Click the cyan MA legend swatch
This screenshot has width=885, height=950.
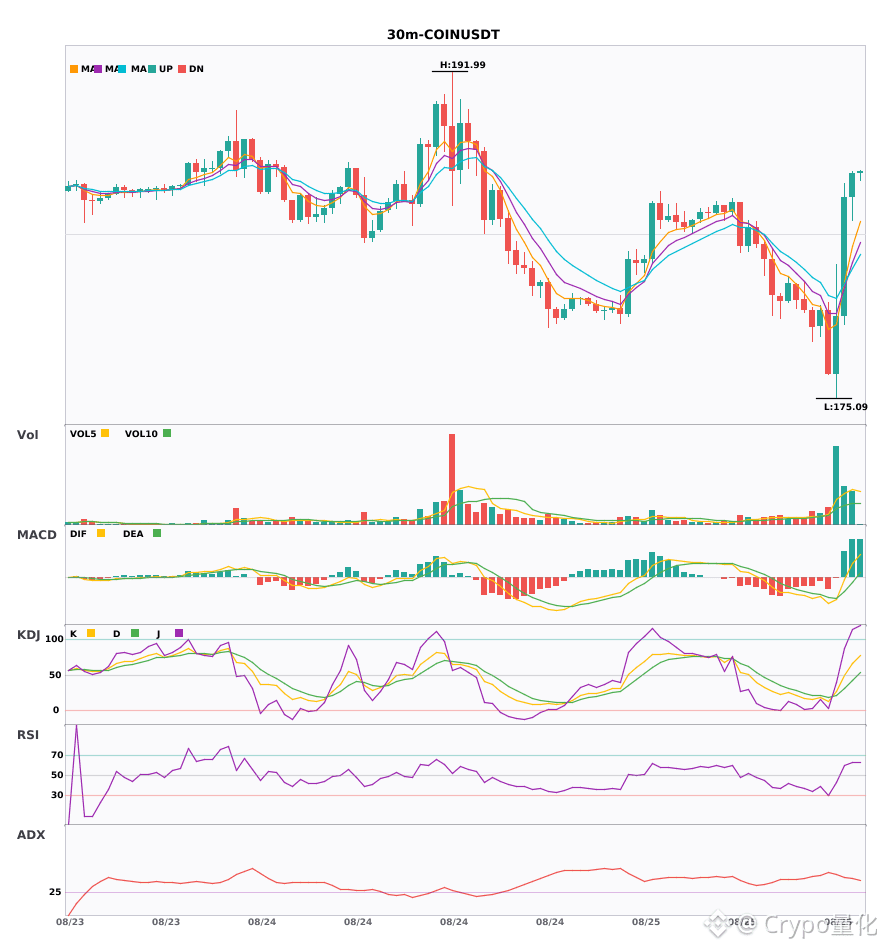(122, 69)
